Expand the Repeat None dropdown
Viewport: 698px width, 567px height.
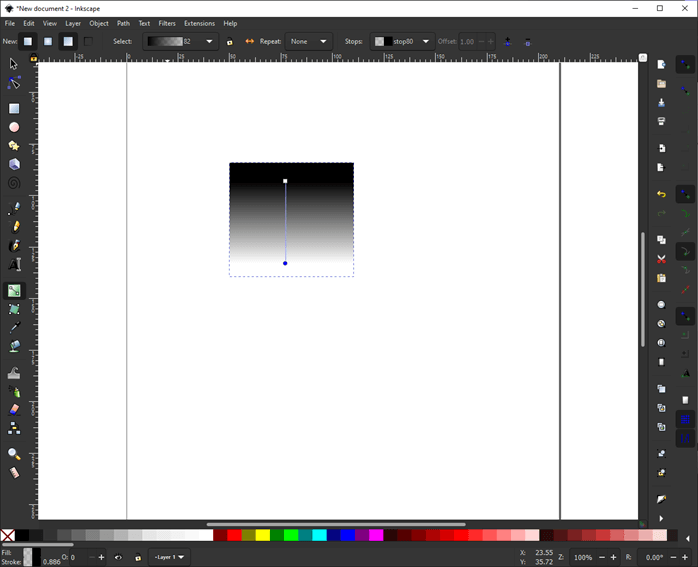click(x=308, y=42)
